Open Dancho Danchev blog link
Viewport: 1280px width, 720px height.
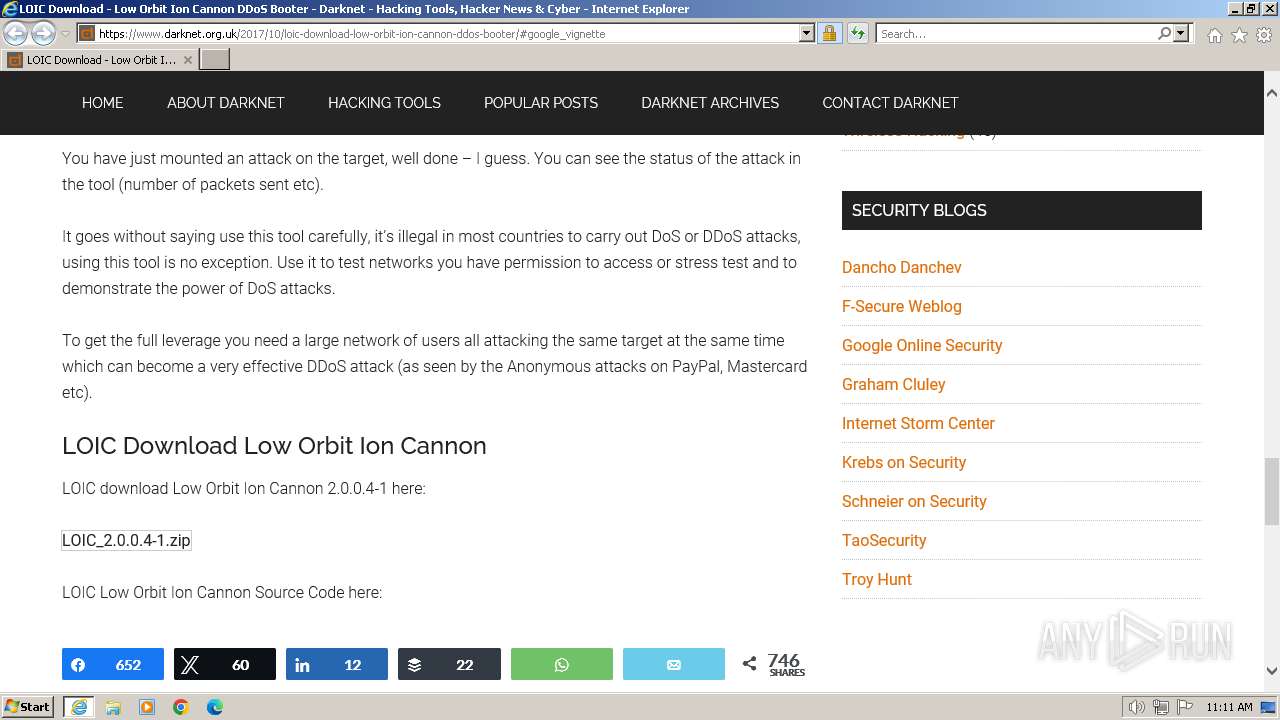point(902,267)
